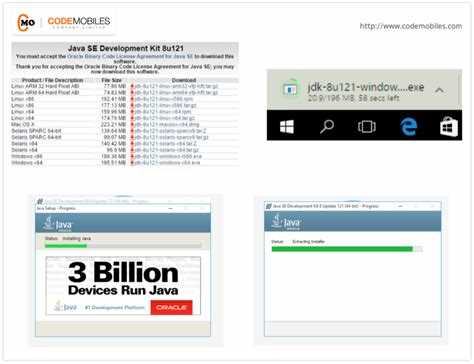The height and width of the screenshot is (364, 474).
Task: Download the Windows x64 jdk exe file
Action: coord(167,163)
